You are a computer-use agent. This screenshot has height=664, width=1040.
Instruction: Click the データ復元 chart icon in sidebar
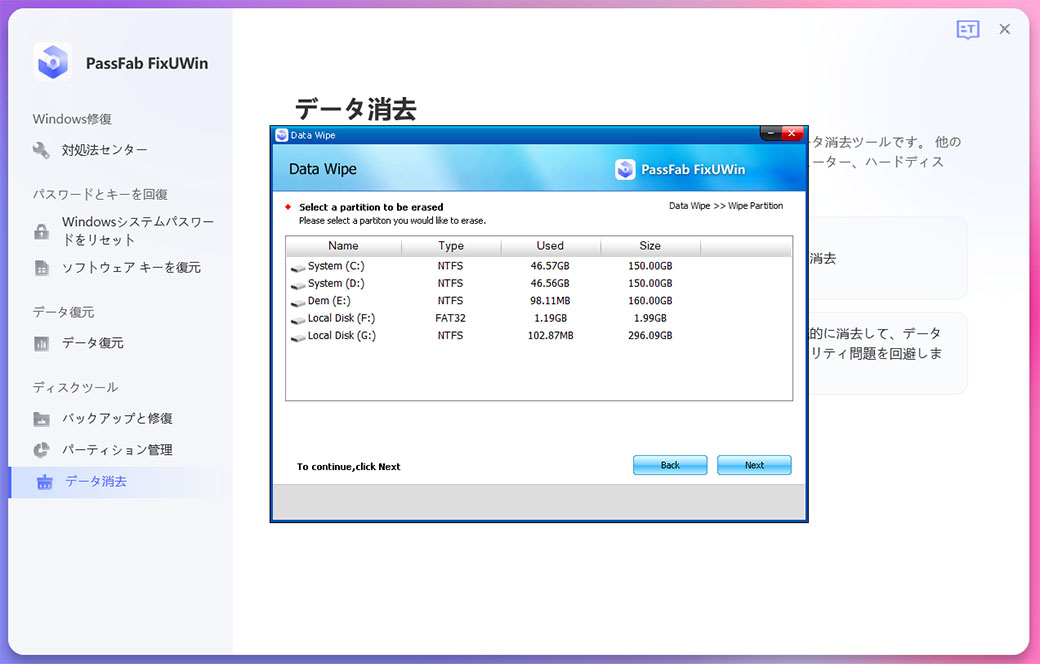[x=41, y=343]
